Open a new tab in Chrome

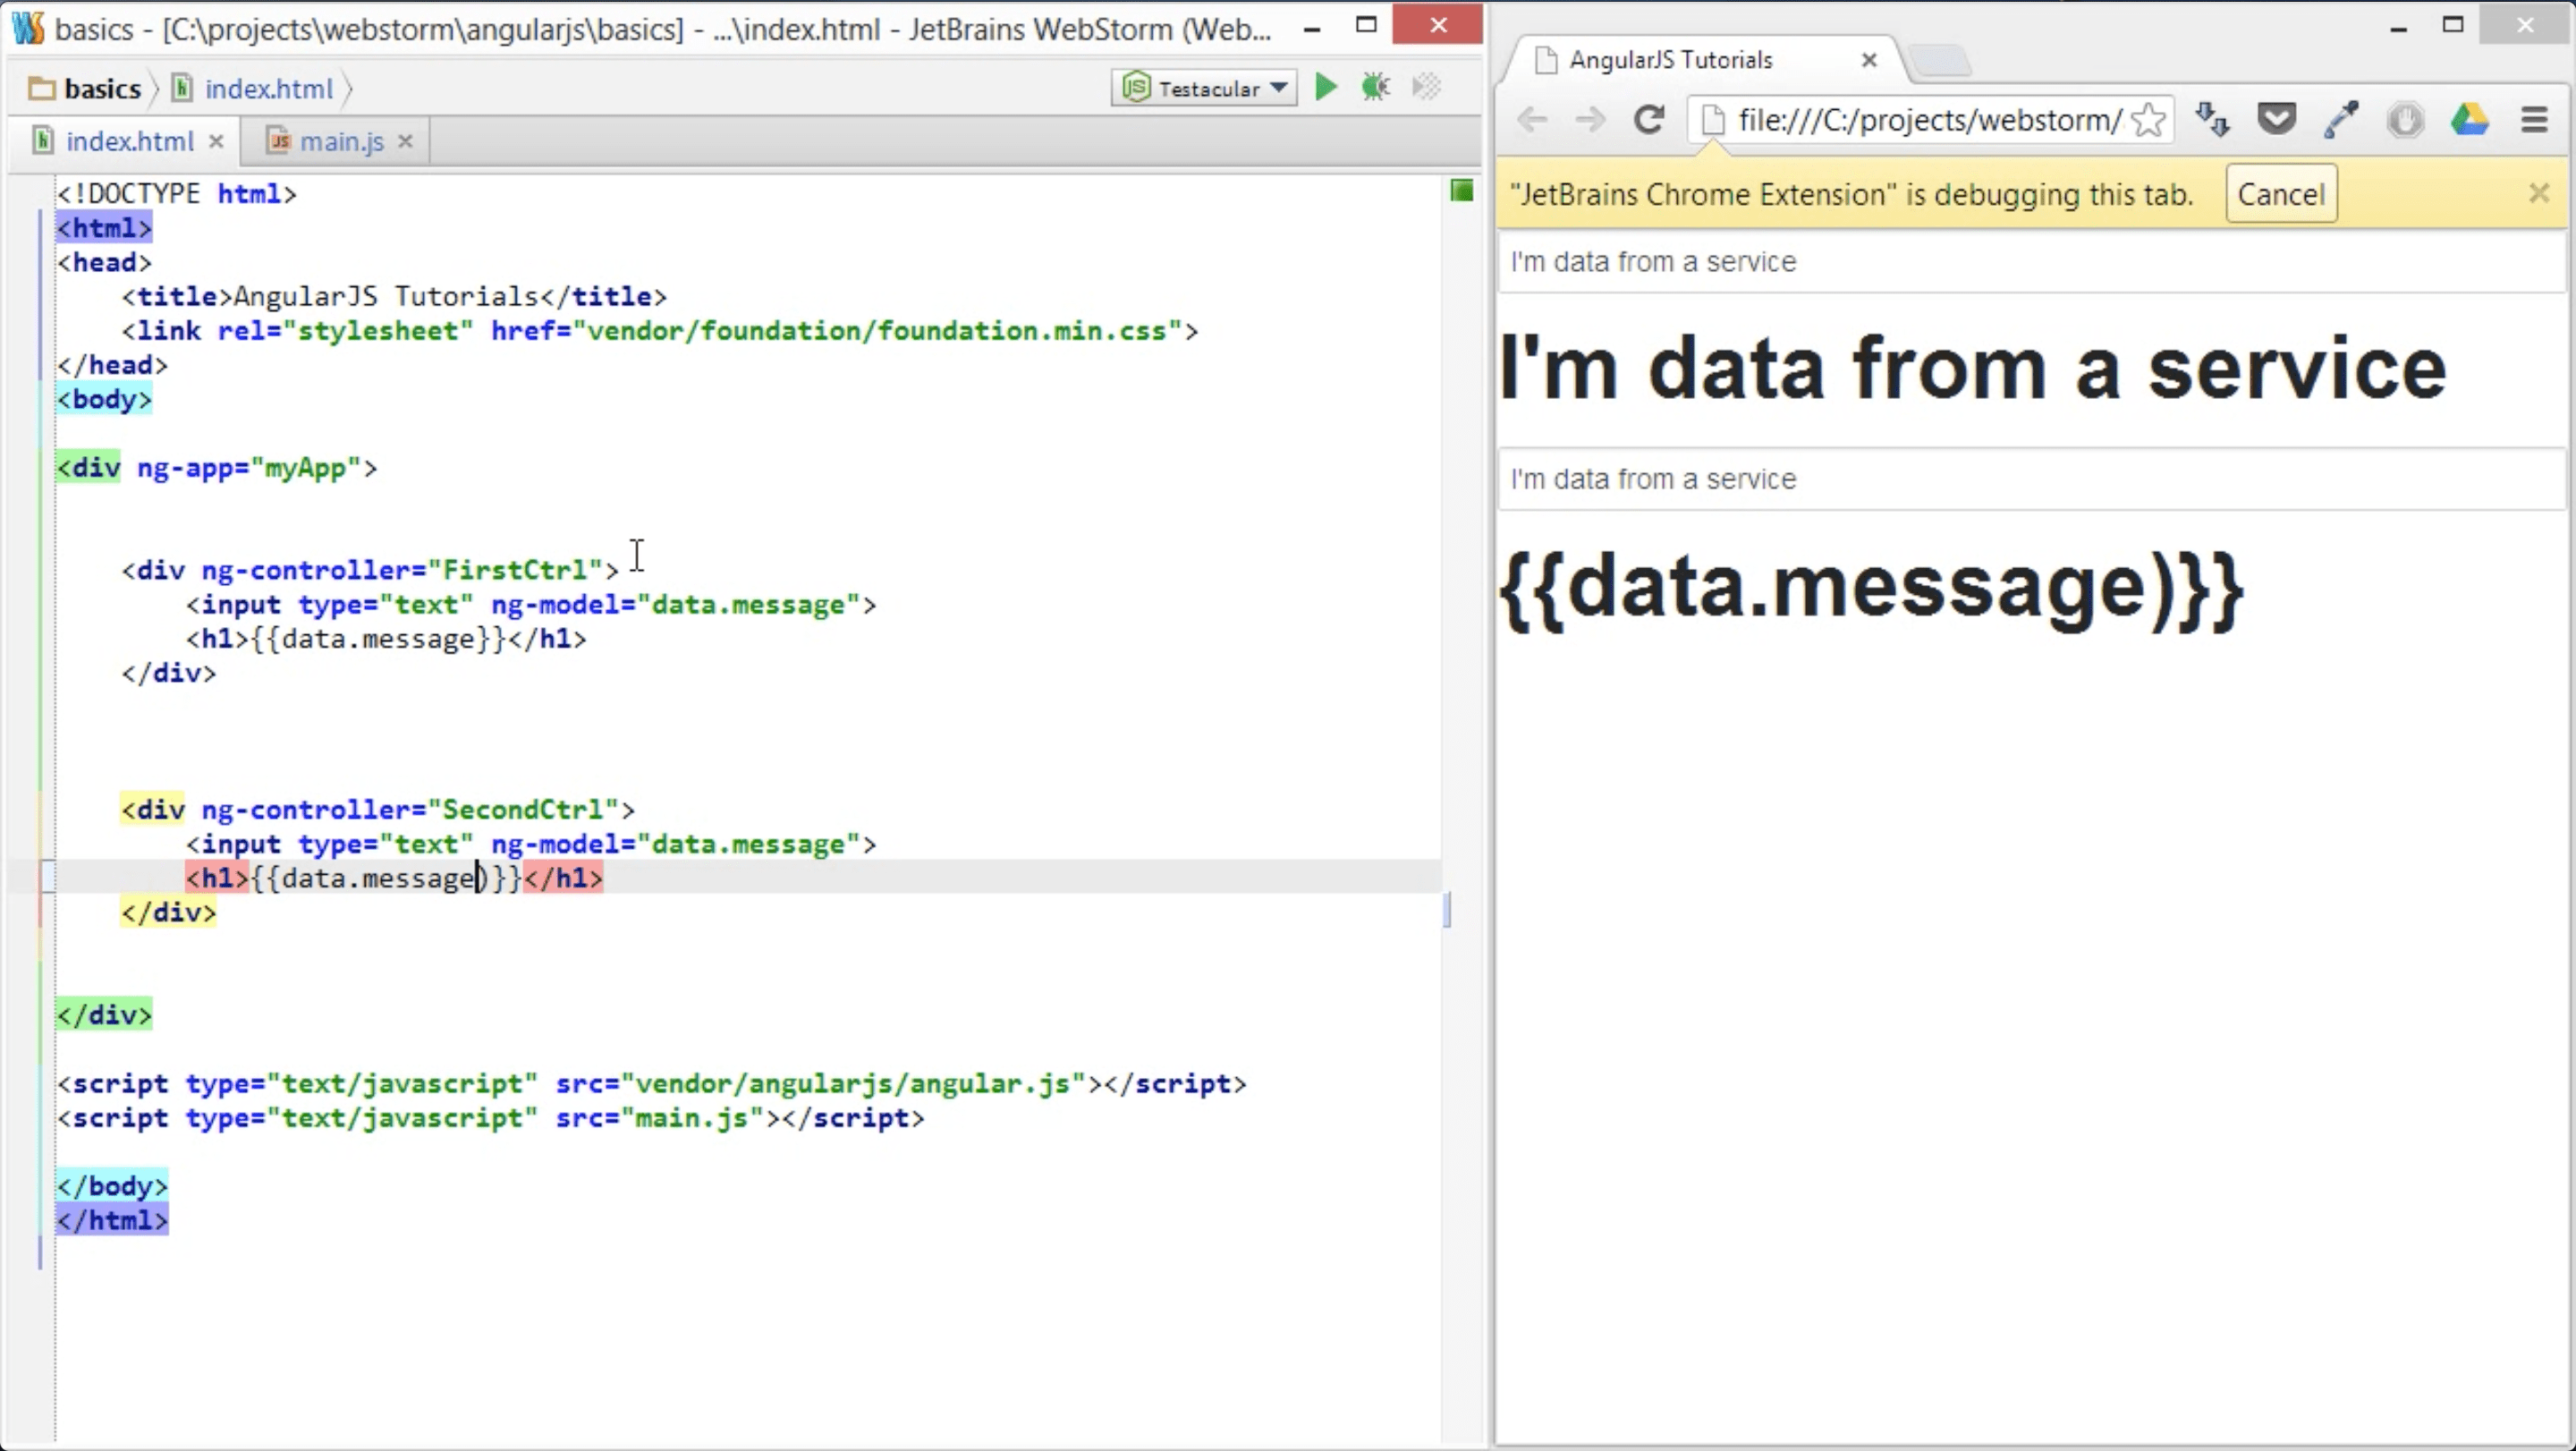point(1940,61)
